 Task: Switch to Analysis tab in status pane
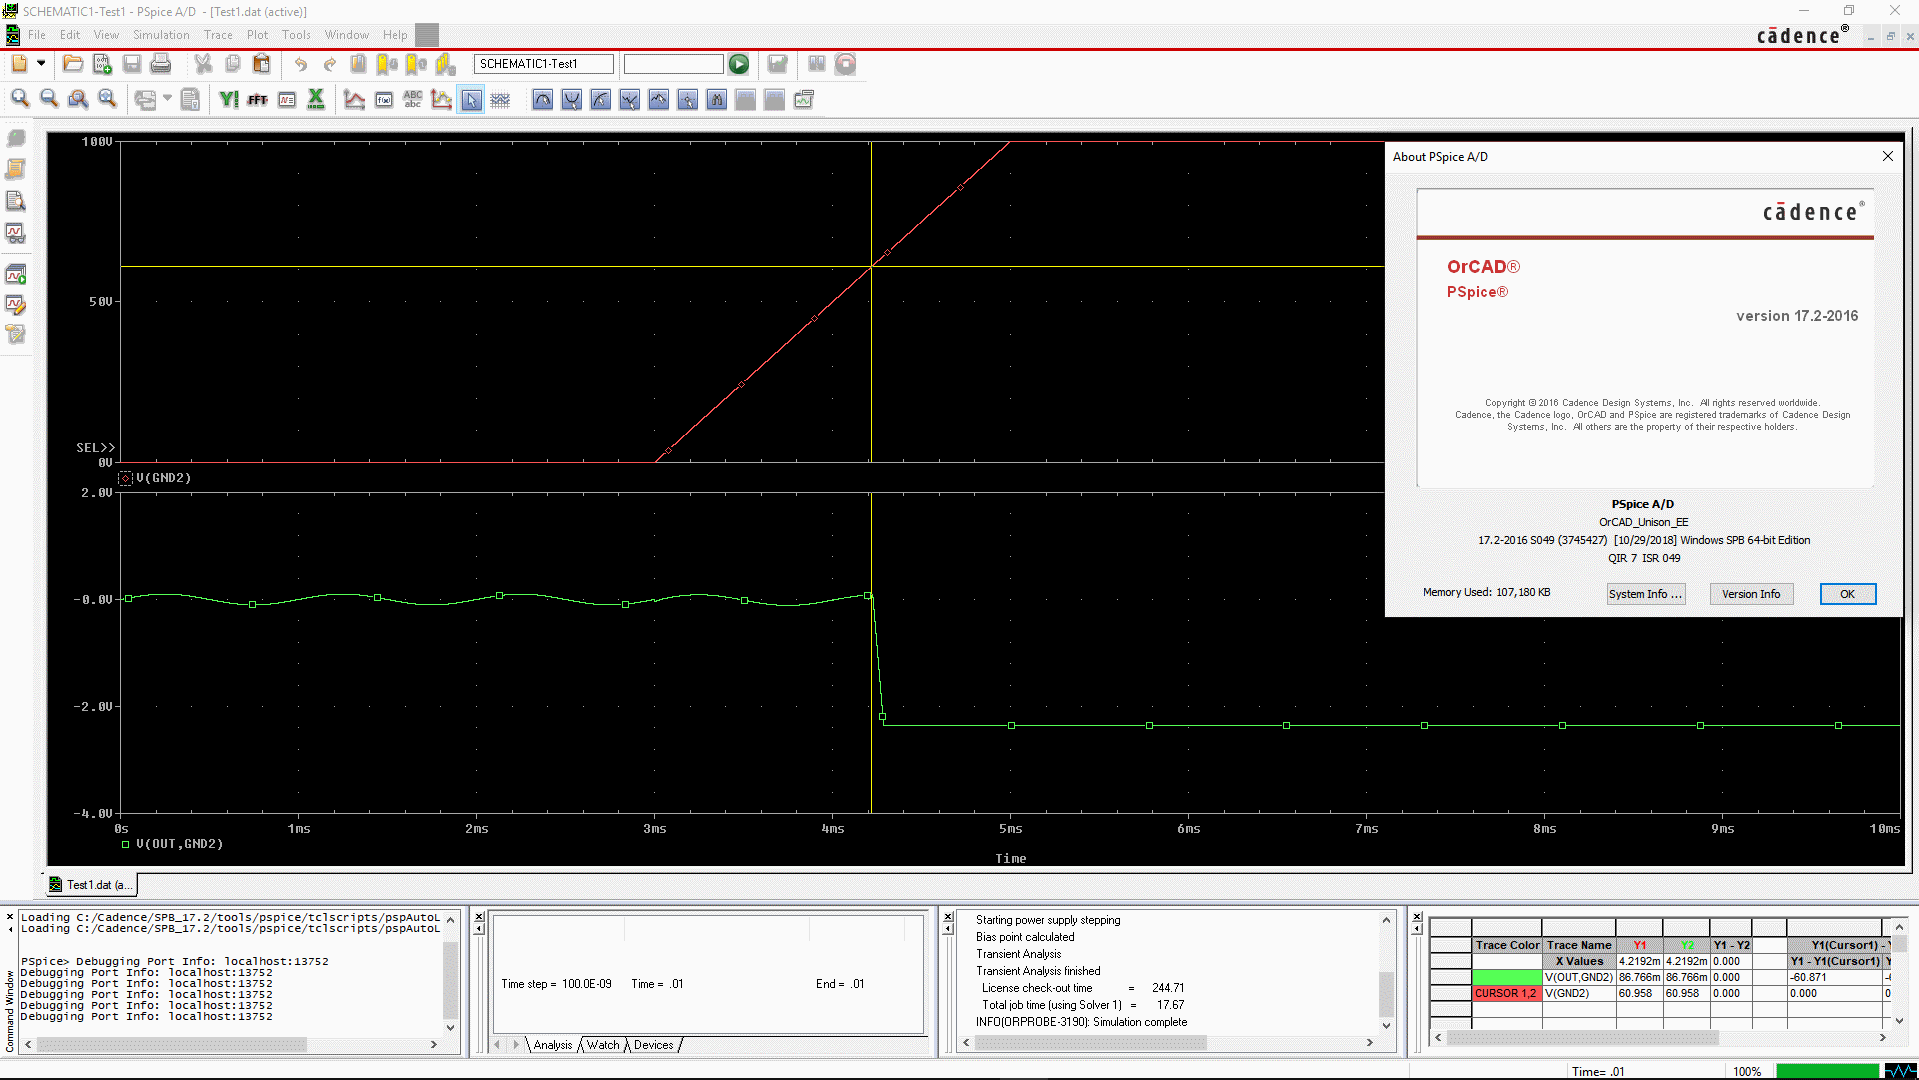[x=553, y=1045]
